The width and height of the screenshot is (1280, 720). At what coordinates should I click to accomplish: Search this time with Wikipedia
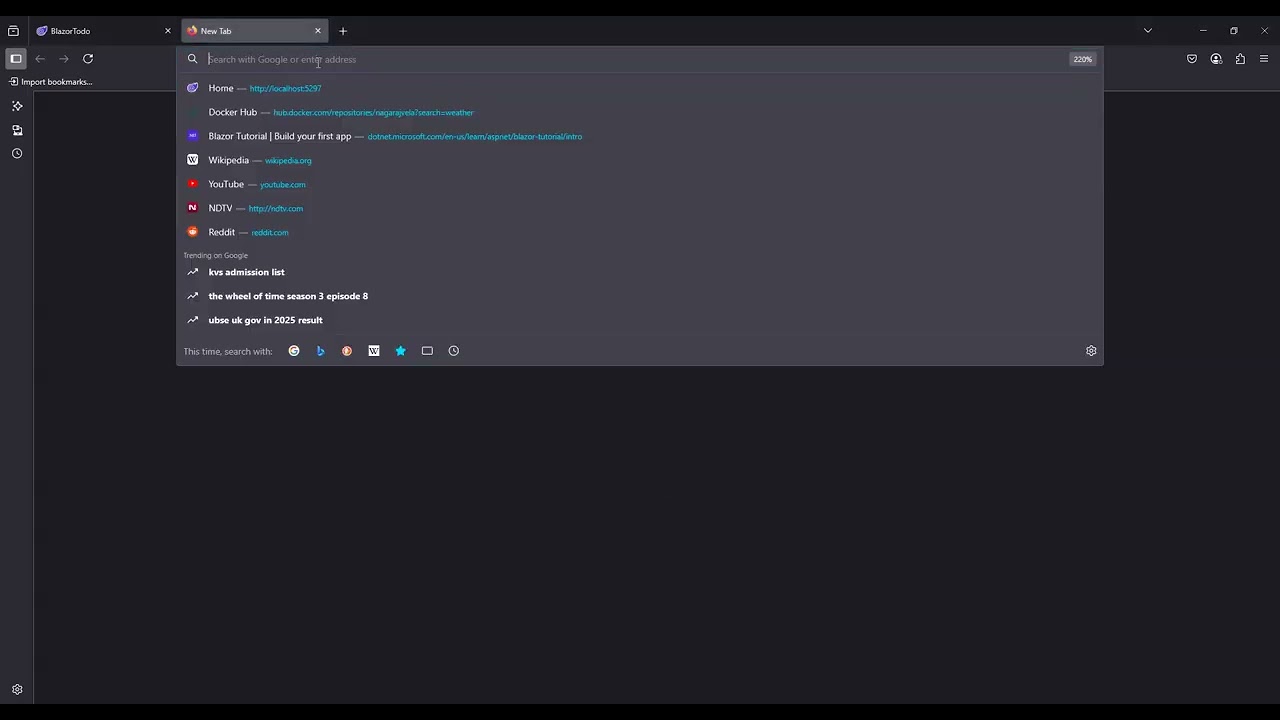pyautogui.click(x=374, y=351)
